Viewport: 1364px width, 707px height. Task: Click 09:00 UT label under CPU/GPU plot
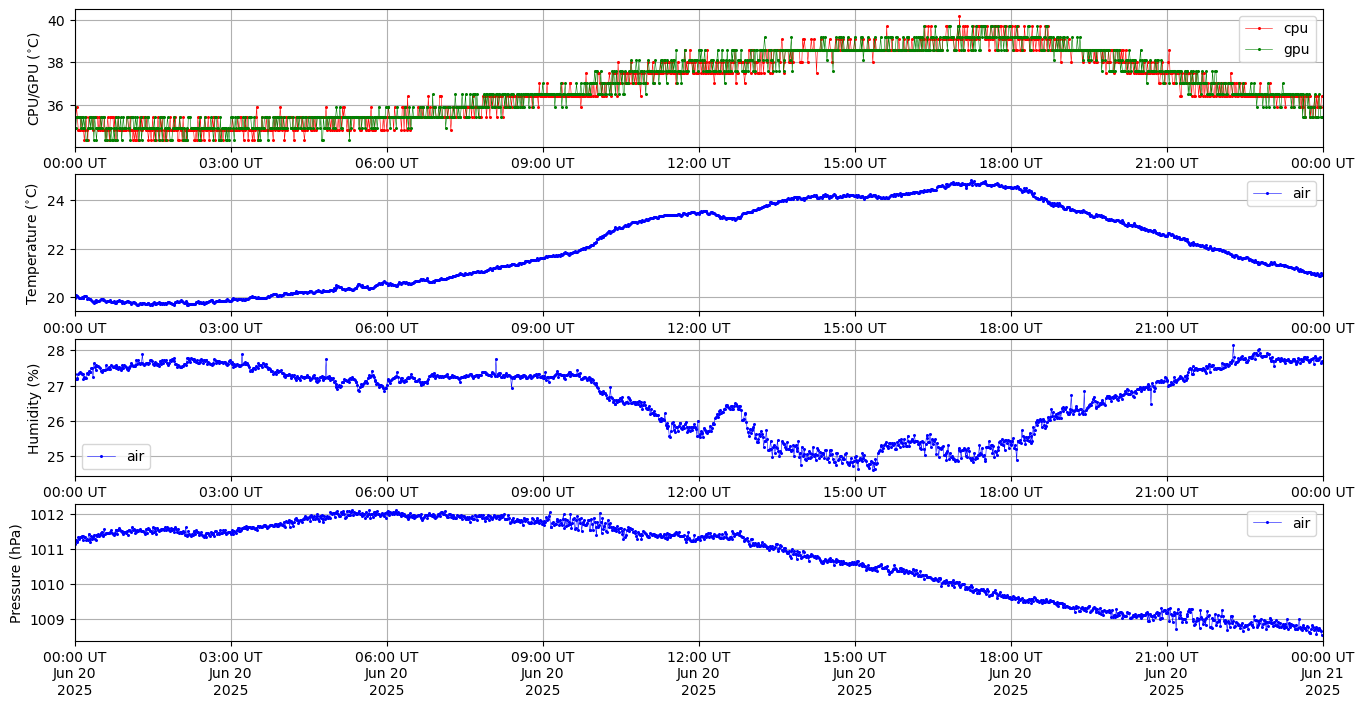click(543, 163)
